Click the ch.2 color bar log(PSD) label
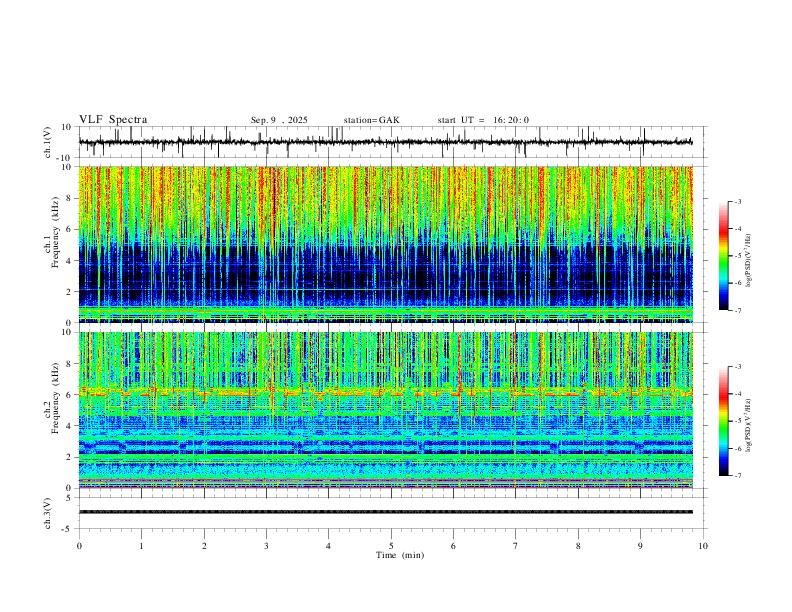 tap(749, 425)
